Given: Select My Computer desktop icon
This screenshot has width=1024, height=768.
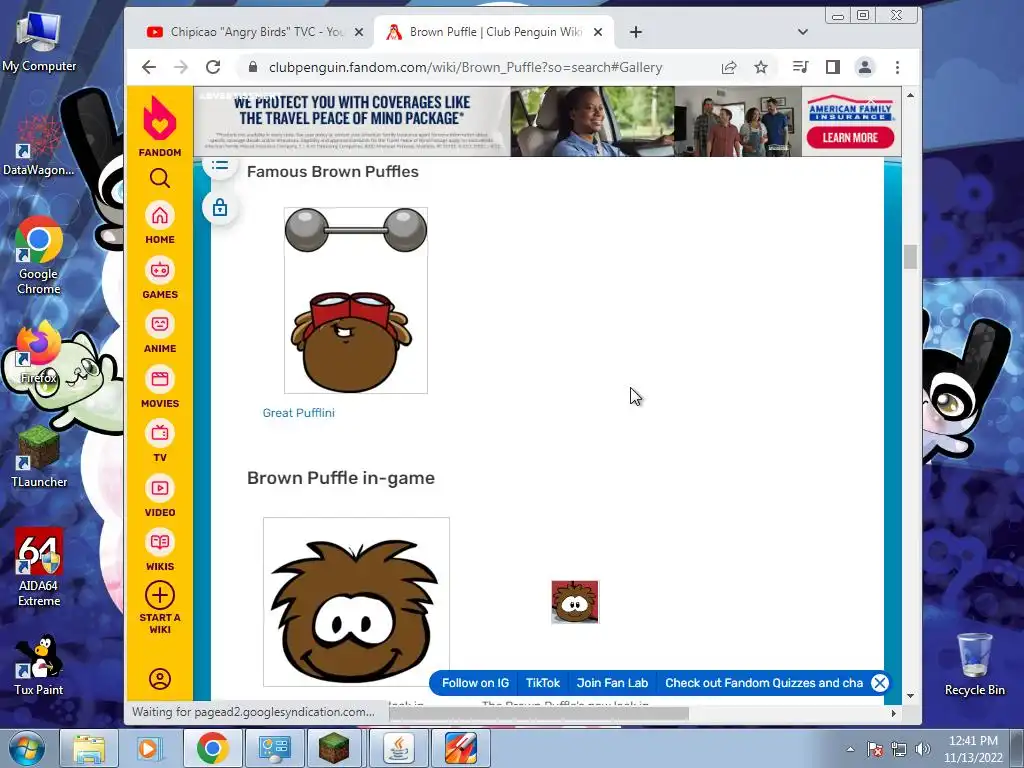Looking at the screenshot, I should pyautogui.click(x=39, y=42).
